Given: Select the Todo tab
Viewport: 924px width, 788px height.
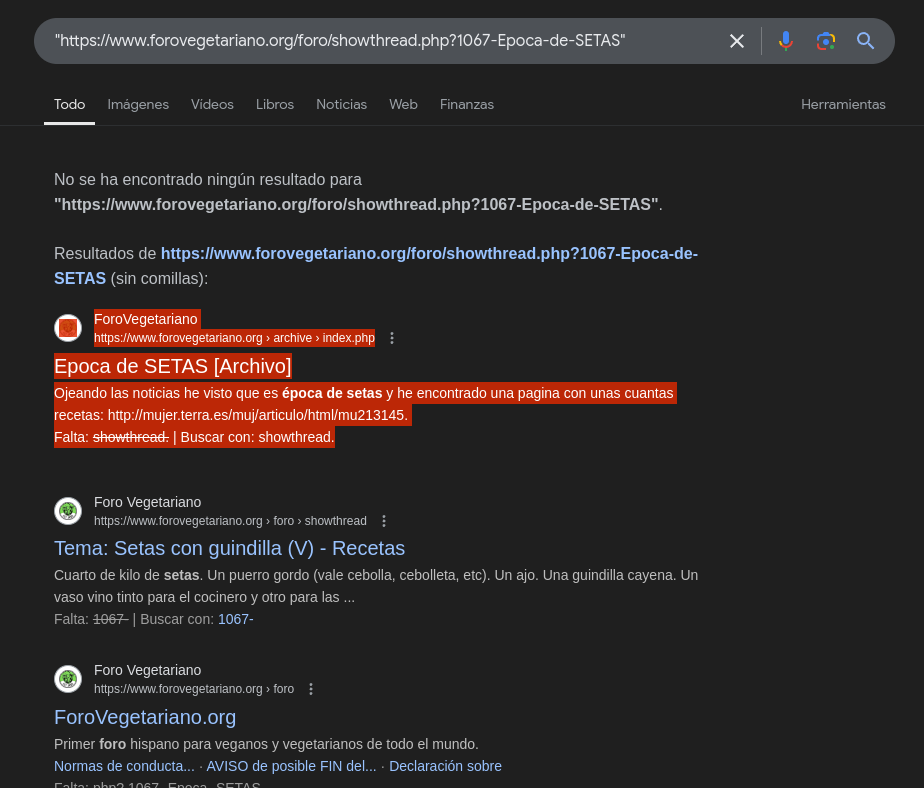Looking at the screenshot, I should click(x=70, y=104).
